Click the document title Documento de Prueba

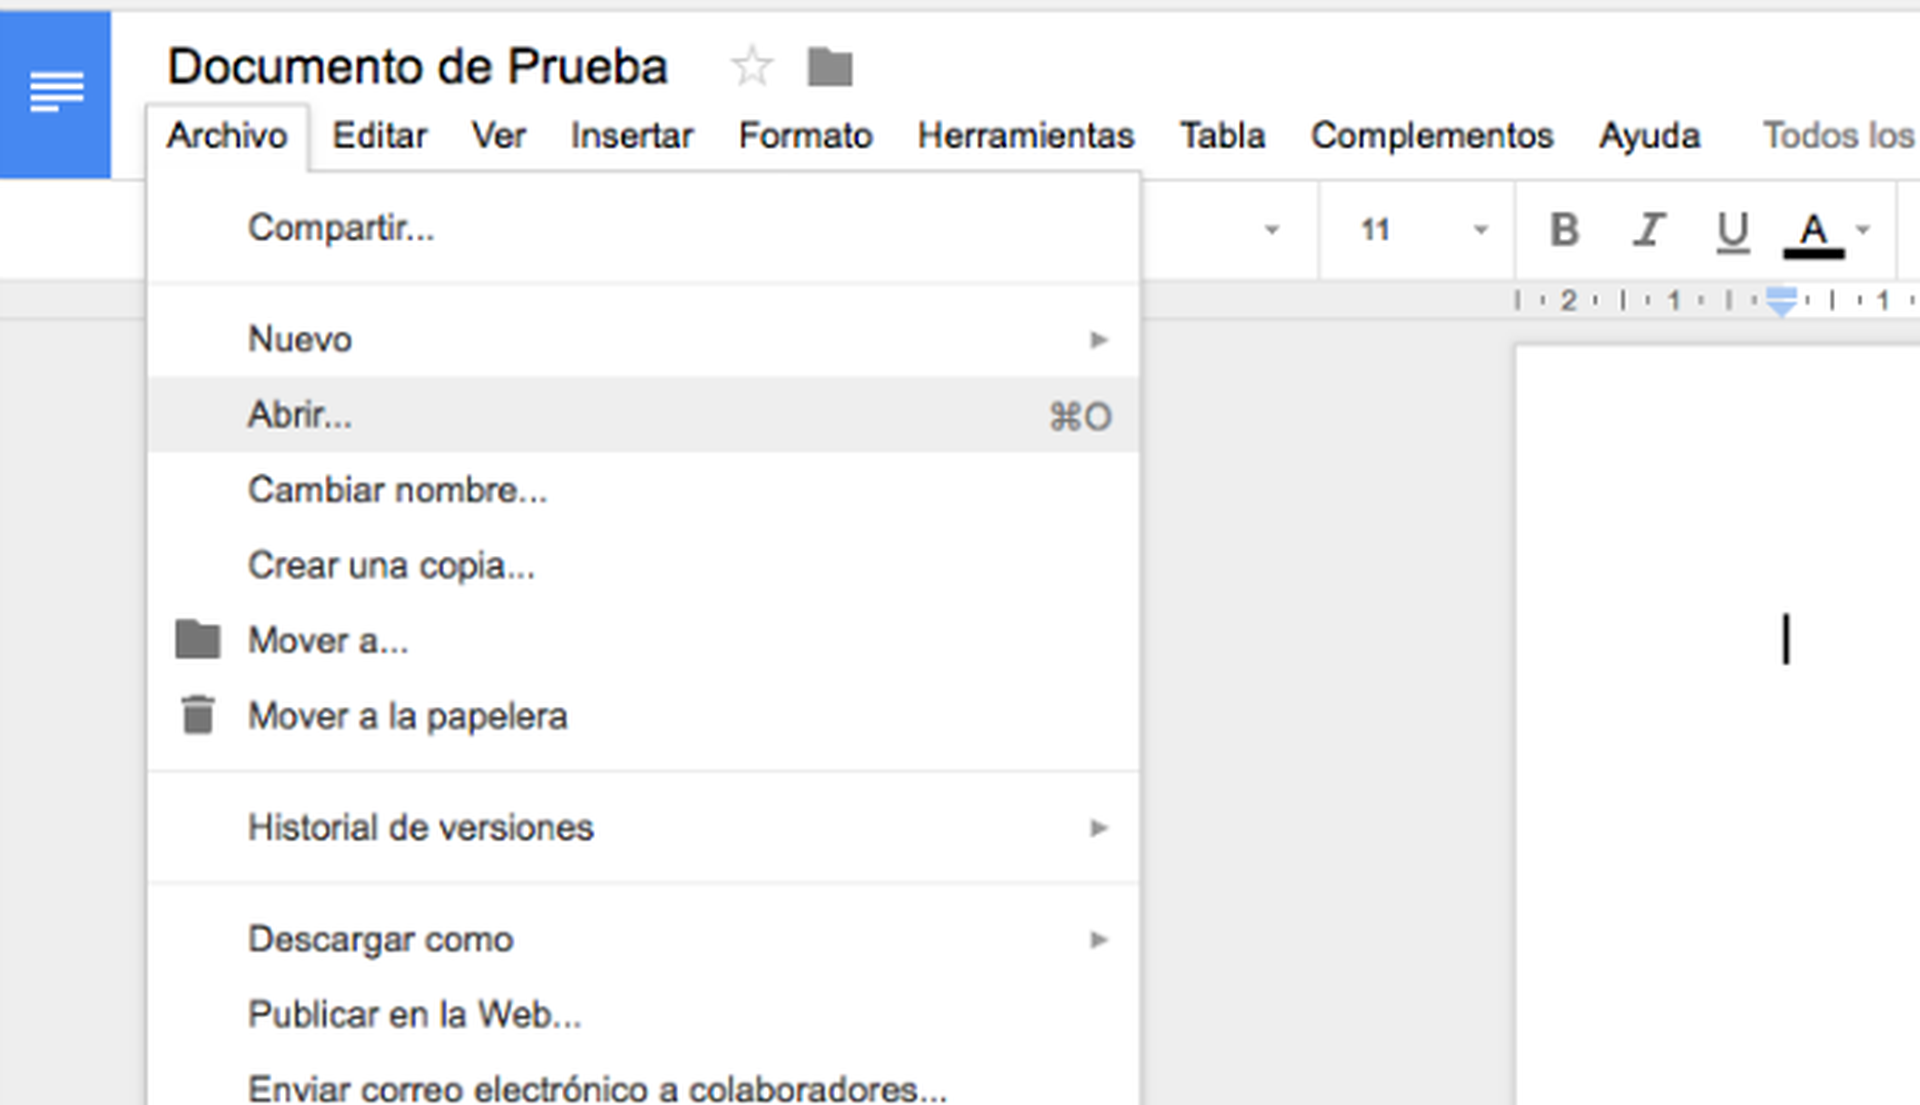pos(418,64)
